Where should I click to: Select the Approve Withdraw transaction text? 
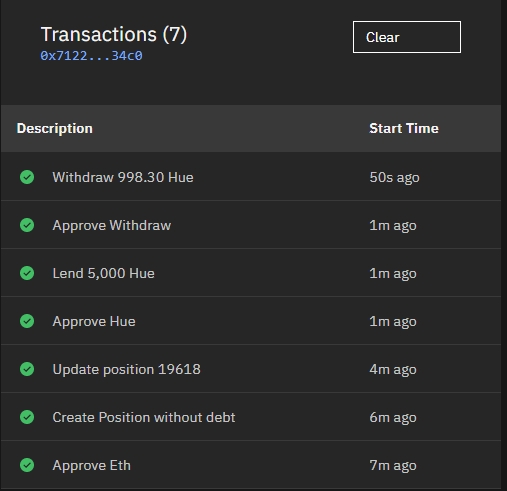[x=112, y=225]
